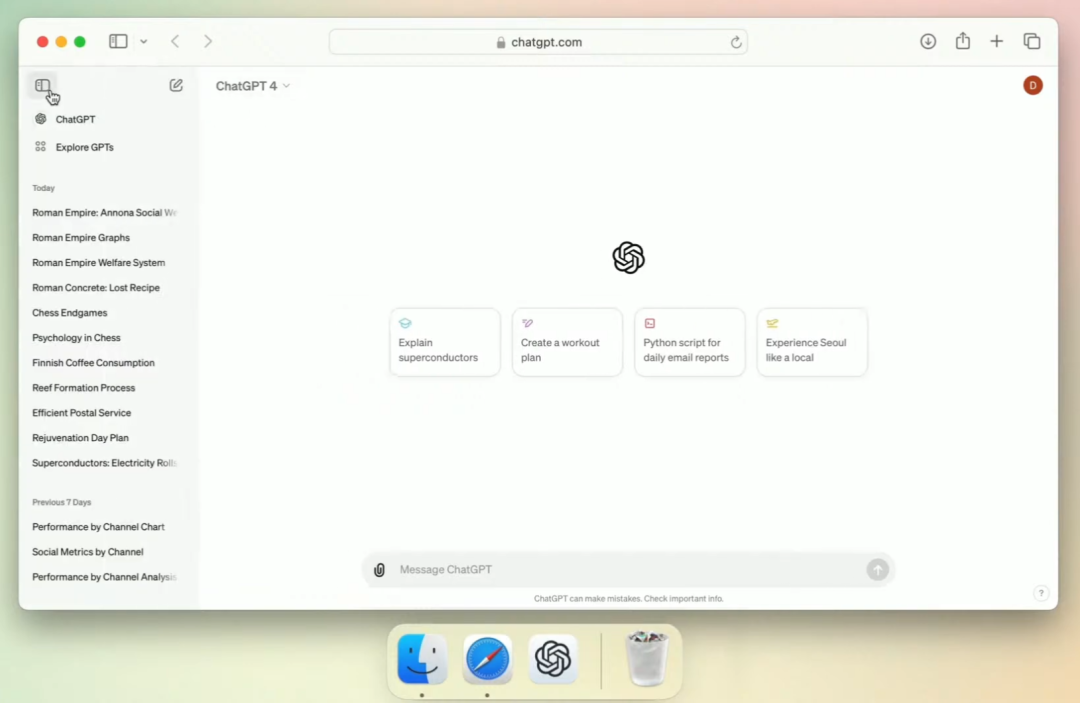Open the profile avatar menu

tap(1032, 85)
